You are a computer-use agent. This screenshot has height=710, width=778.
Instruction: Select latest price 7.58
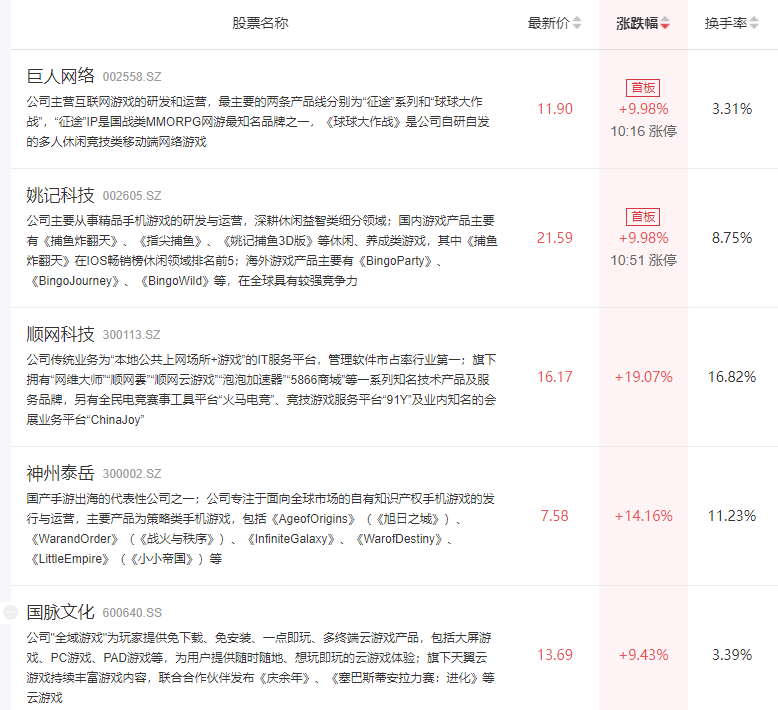click(x=555, y=516)
